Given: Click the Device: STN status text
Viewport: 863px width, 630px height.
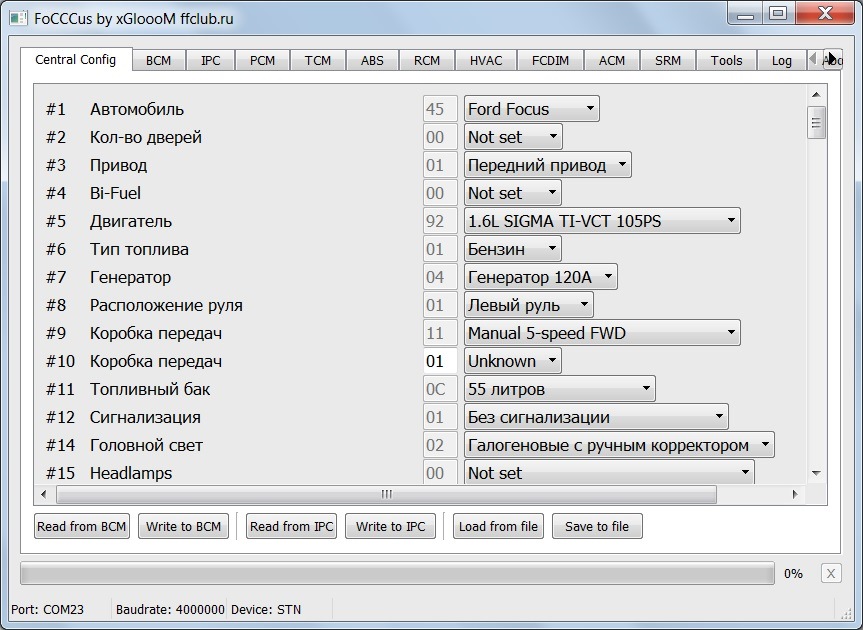Looking at the screenshot, I should coord(266,610).
